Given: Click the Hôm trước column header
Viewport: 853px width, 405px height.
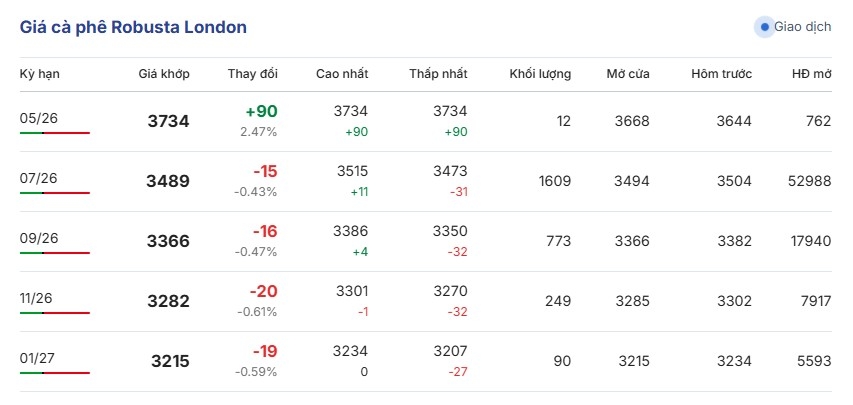Looking at the screenshot, I should tap(721, 74).
